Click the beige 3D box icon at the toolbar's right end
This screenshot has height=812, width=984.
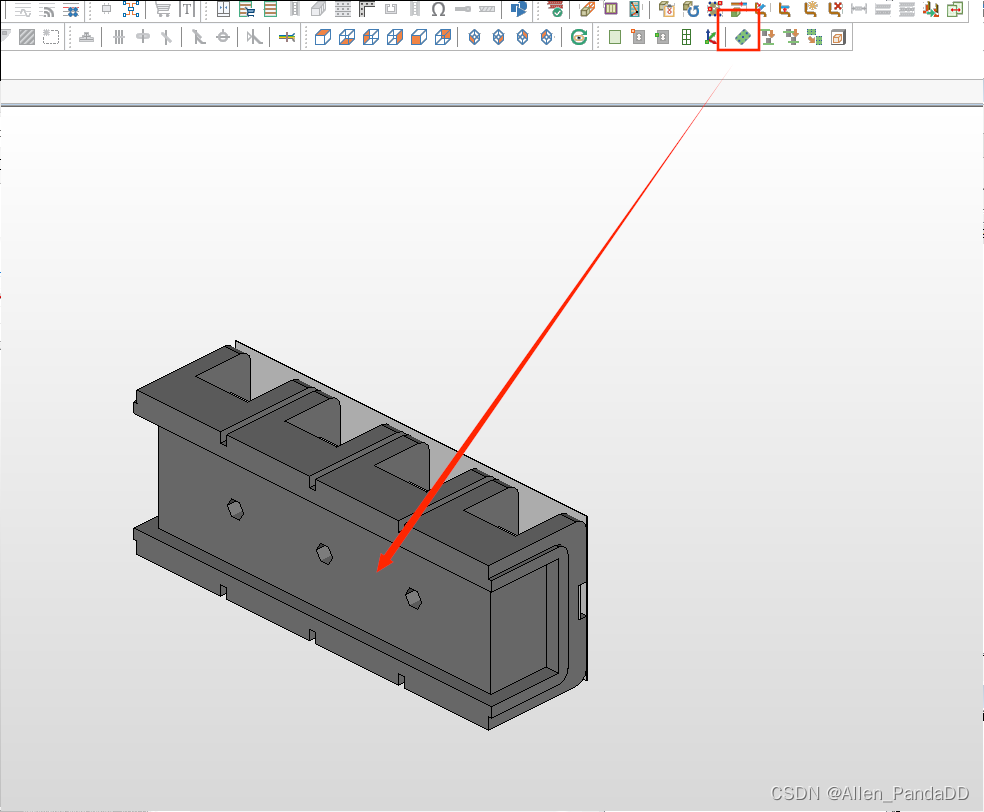point(838,38)
